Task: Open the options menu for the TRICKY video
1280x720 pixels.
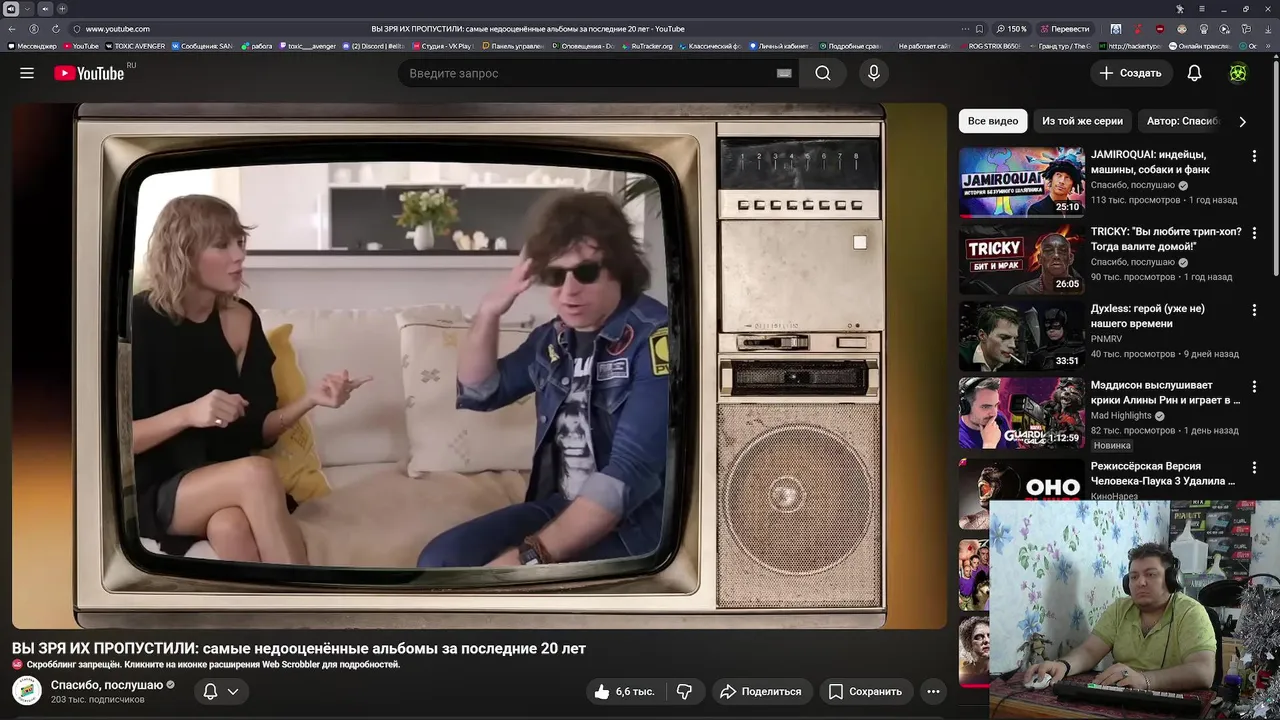Action: click(x=1254, y=233)
